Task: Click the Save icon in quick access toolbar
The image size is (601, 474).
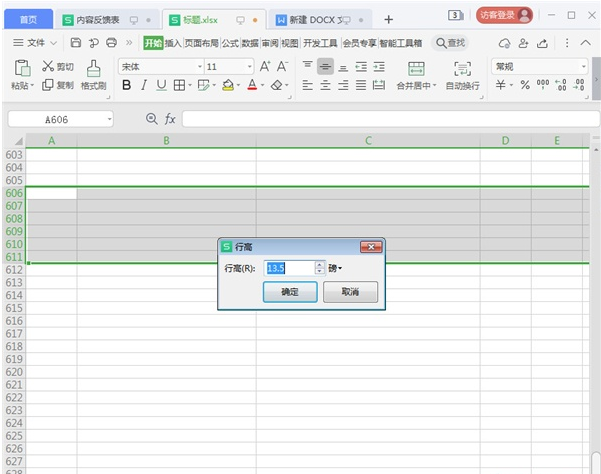Action: click(75, 43)
